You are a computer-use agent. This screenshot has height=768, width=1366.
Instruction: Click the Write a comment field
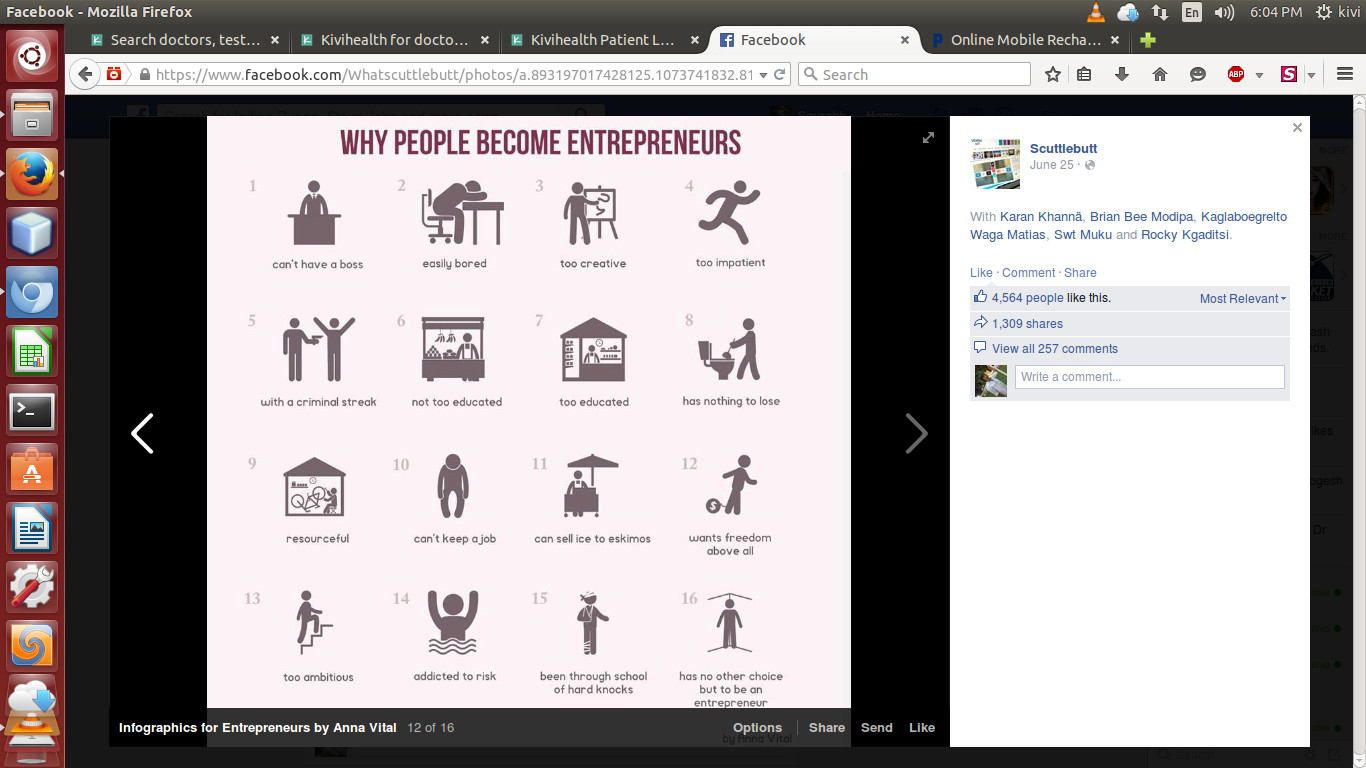tap(1150, 377)
